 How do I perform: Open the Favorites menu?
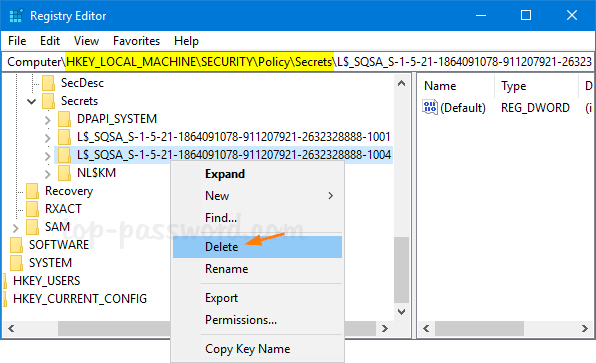point(136,41)
